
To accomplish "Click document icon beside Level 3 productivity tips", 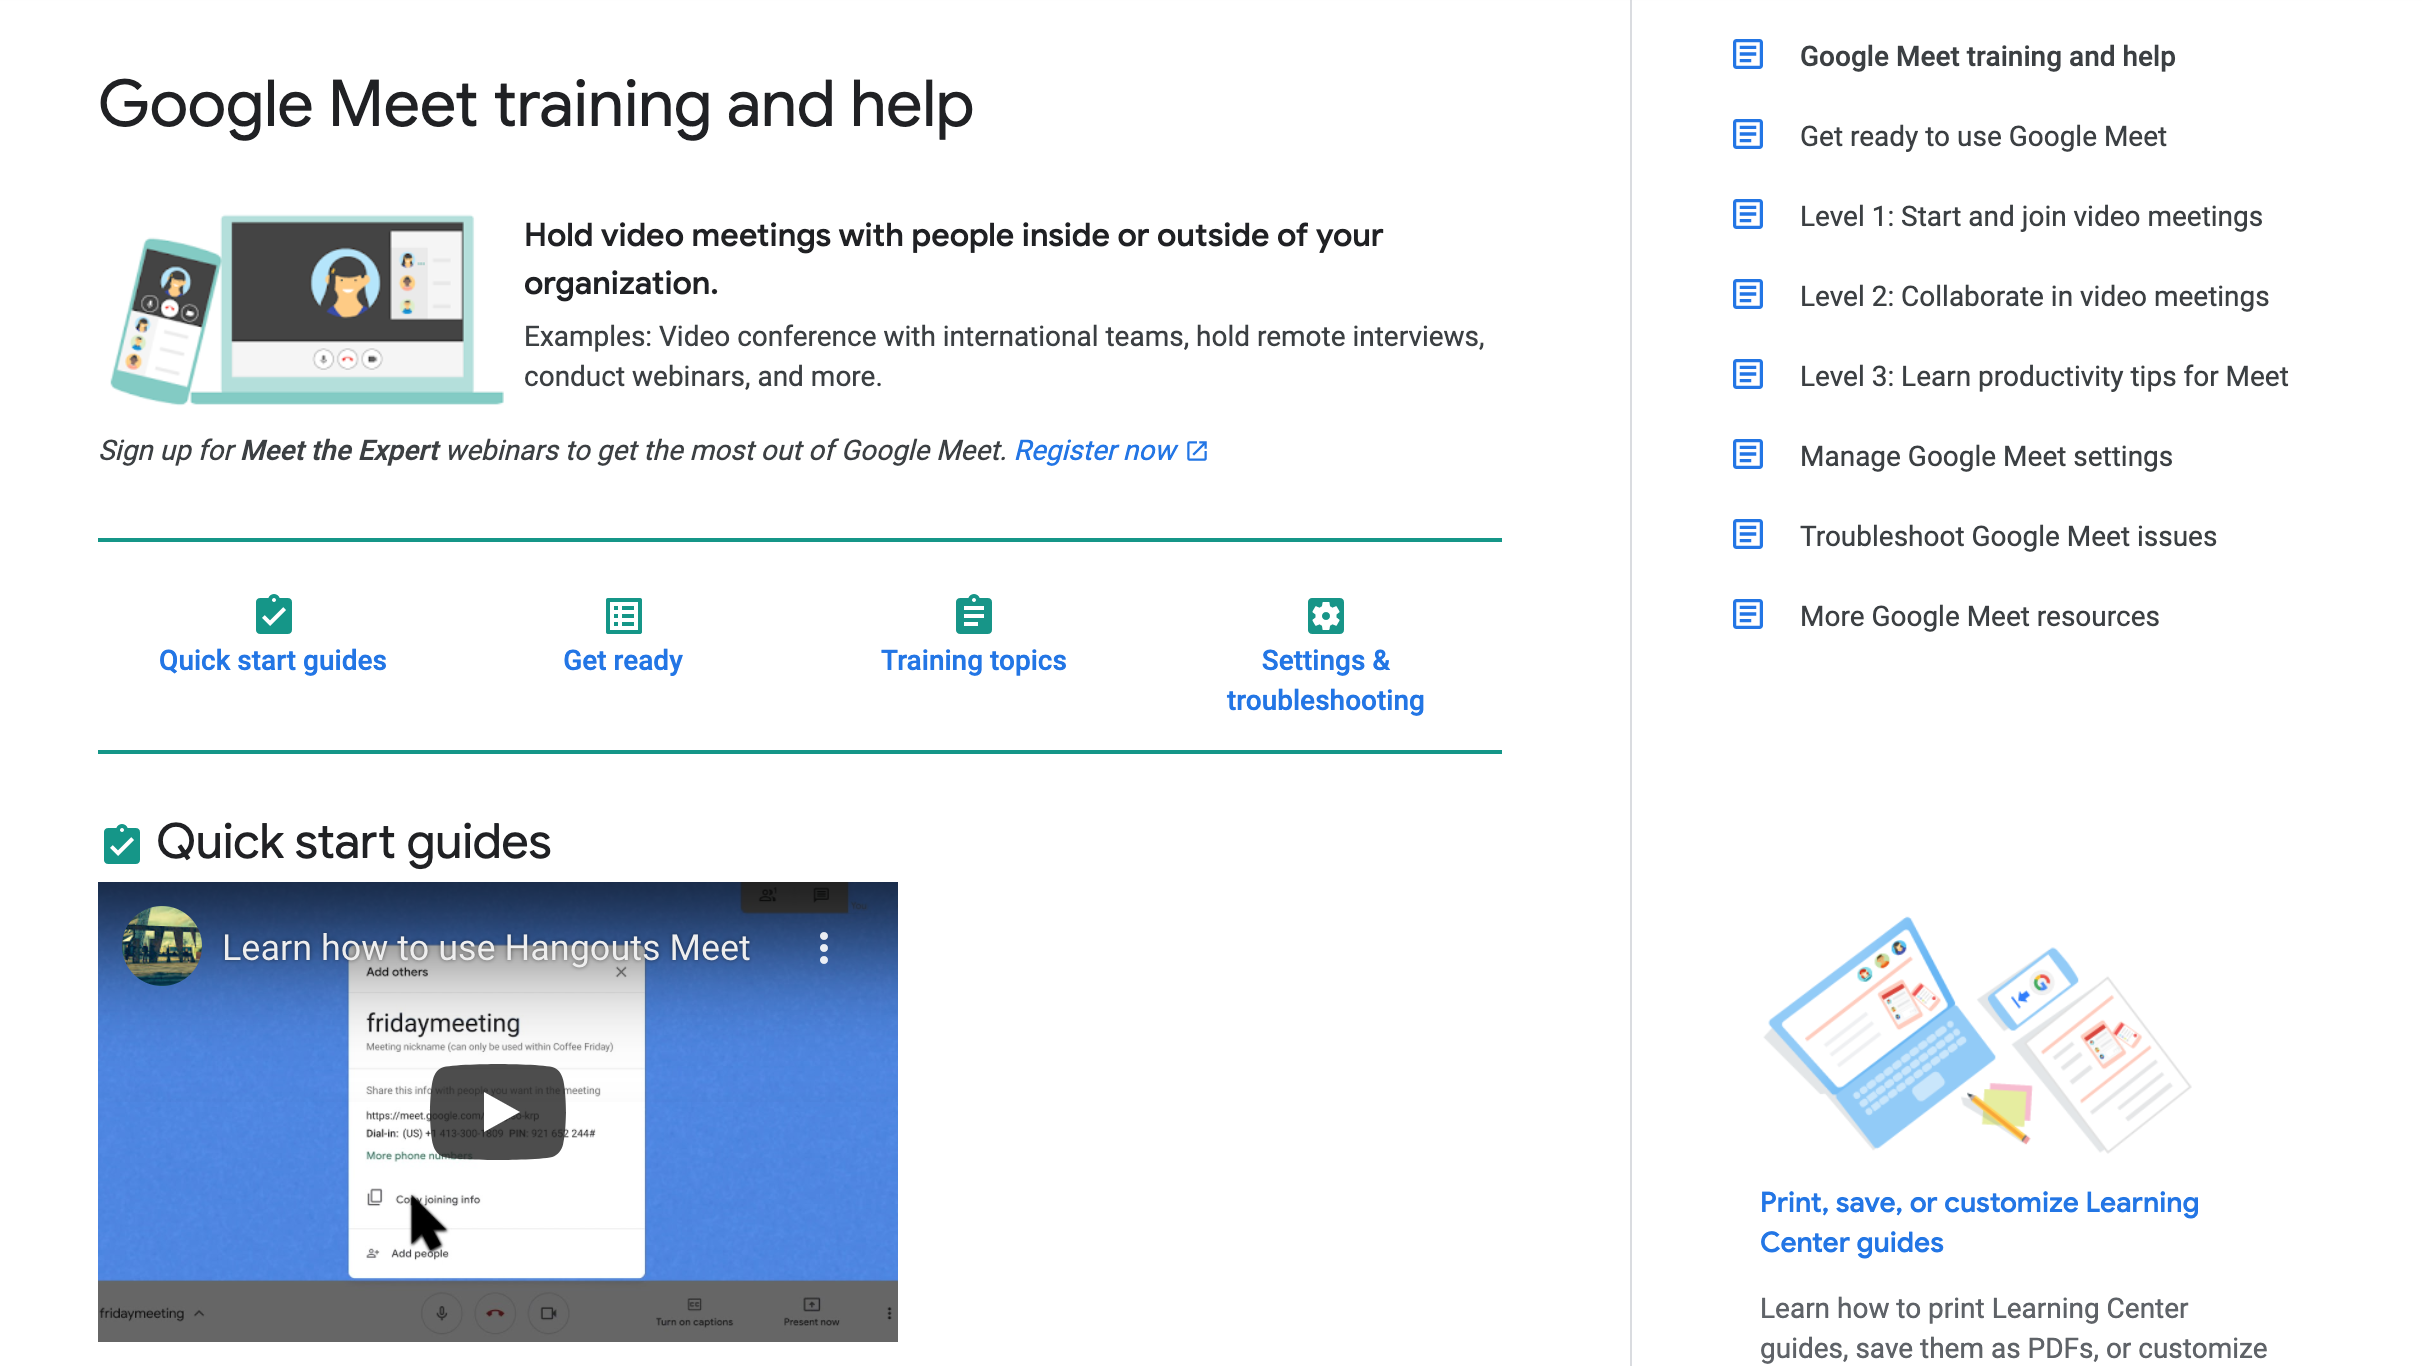I will 1747,375.
